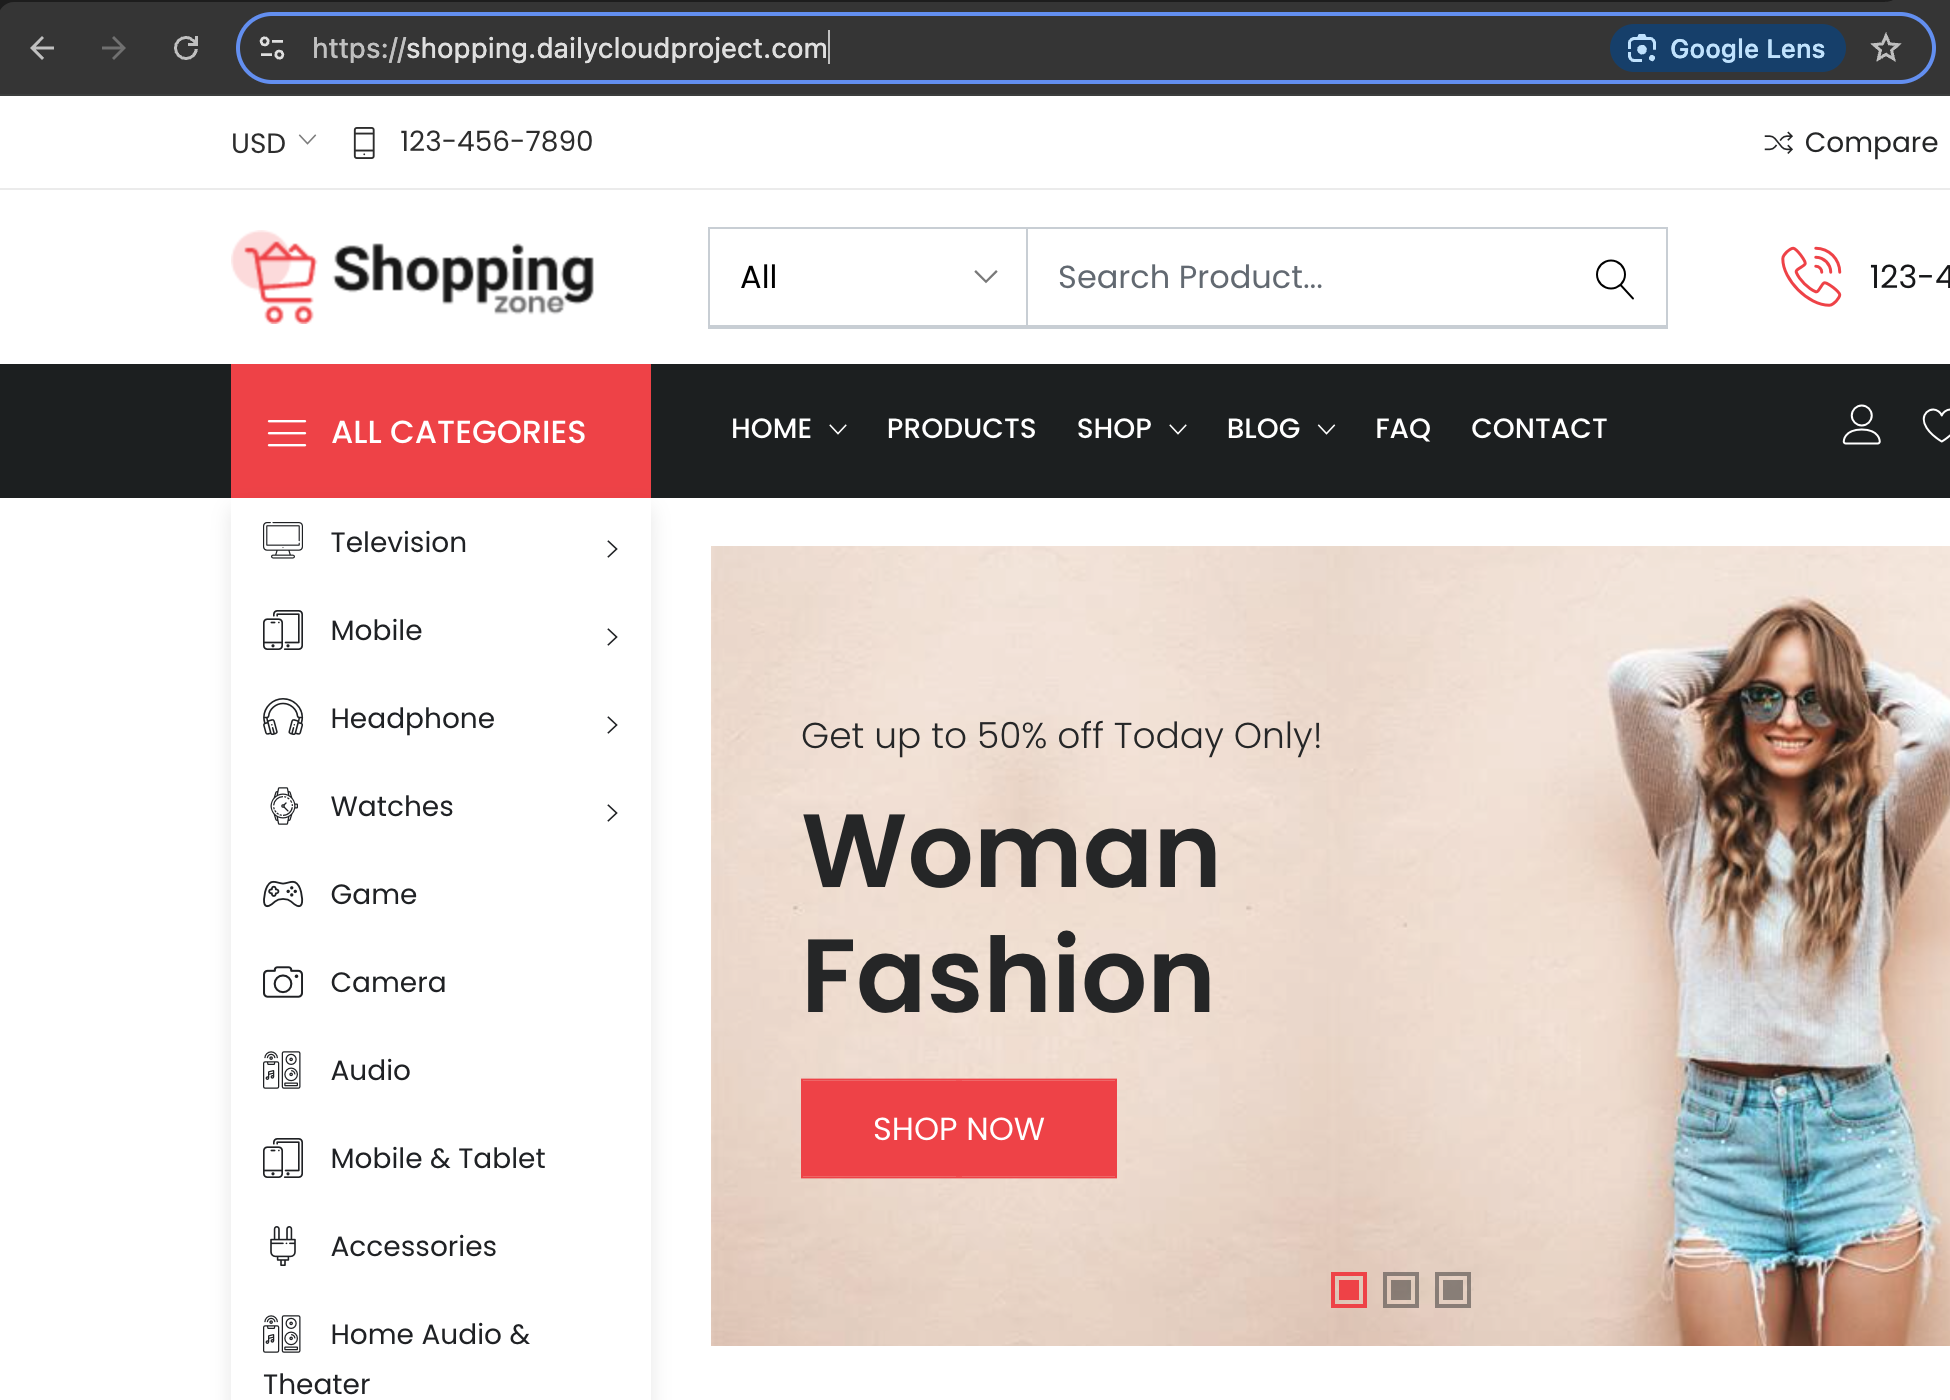This screenshot has width=1950, height=1400.
Task: Expand the Television submenu arrow
Action: point(612,548)
